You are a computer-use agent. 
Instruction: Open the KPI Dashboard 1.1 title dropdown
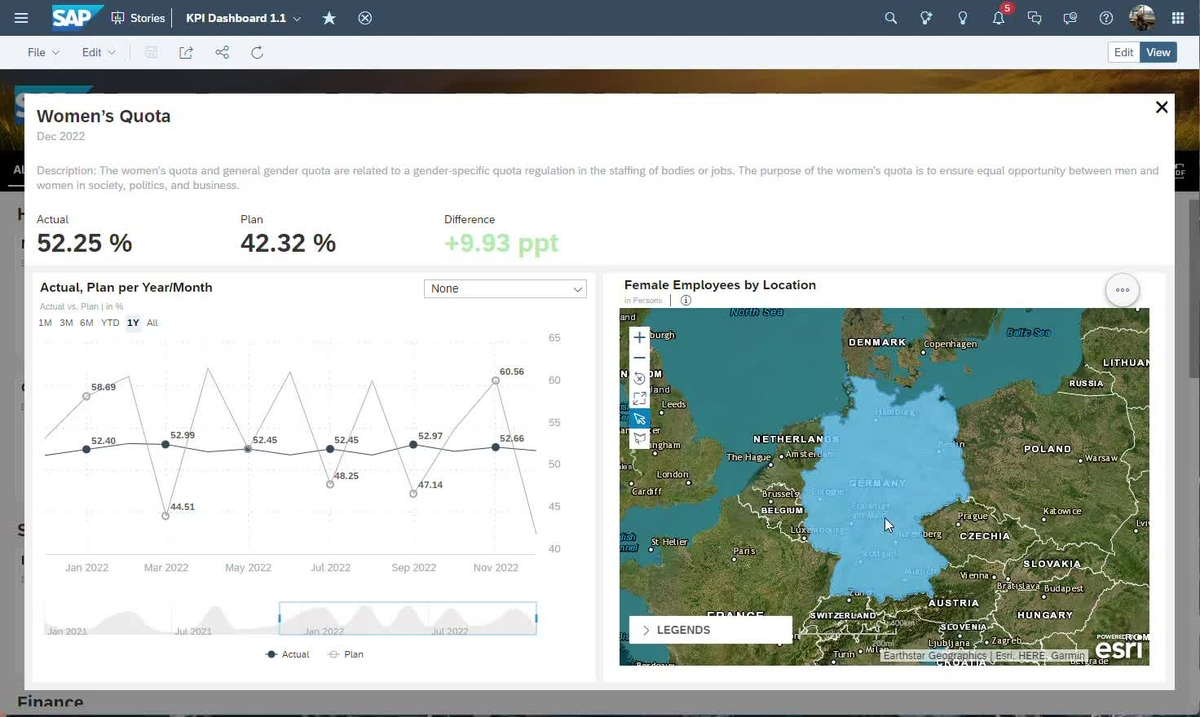click(297, 17)
